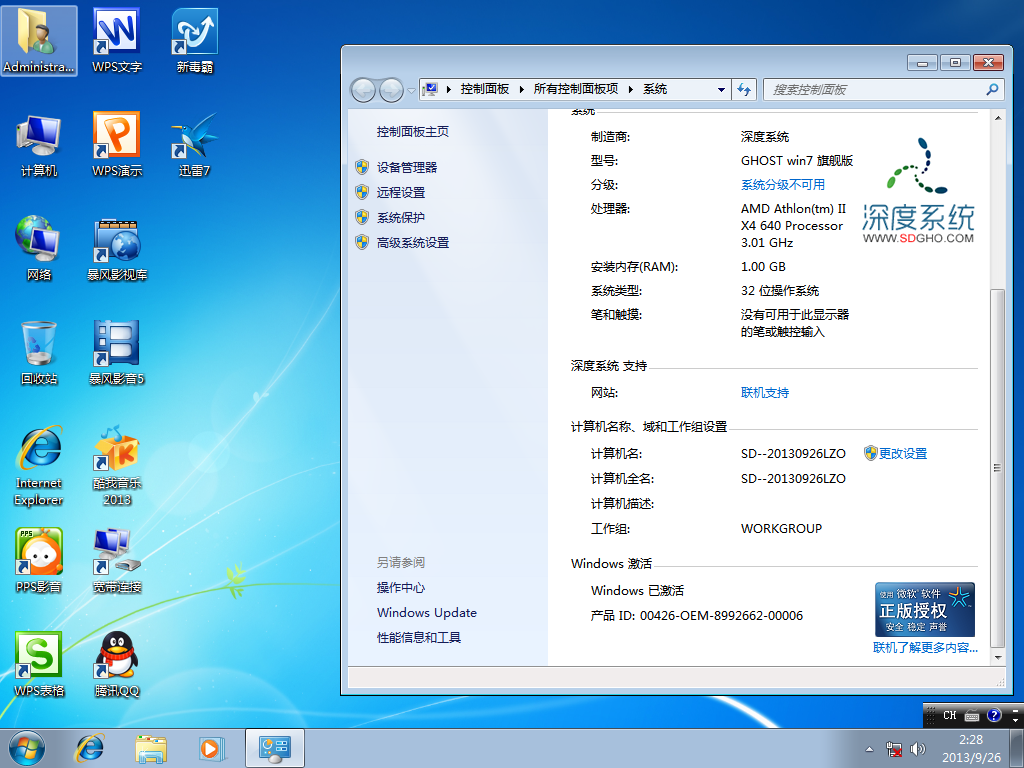Screen dimensions: 1024x768
Task: Open the Administrator folder desktop icon
Action: [x=39, y=40]
